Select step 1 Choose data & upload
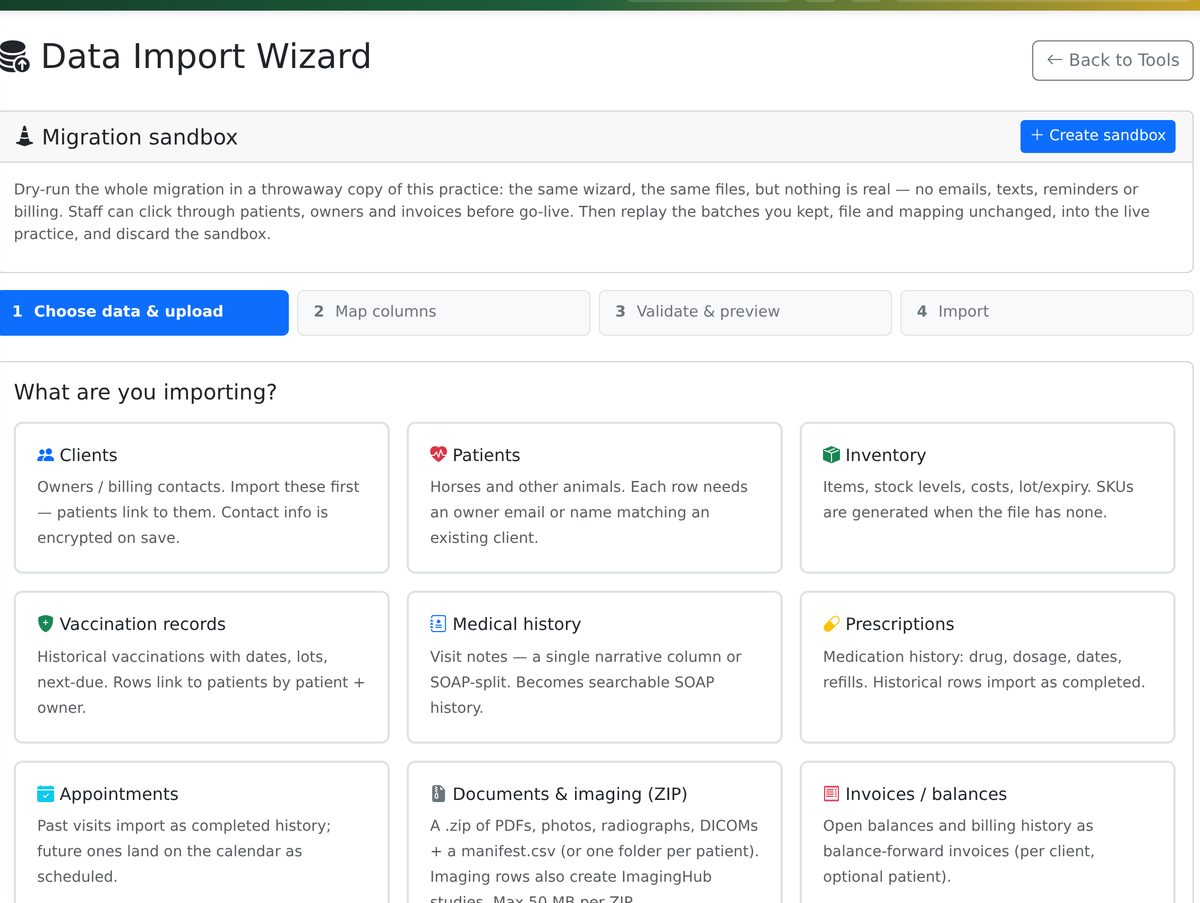1200x903 pixels. [144, 312]
